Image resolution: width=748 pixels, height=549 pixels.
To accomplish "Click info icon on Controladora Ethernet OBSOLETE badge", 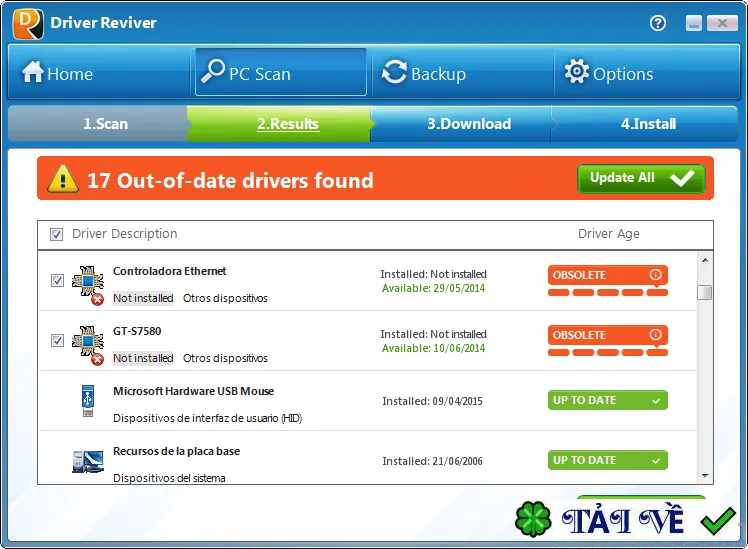I will (x=655, y=274).
